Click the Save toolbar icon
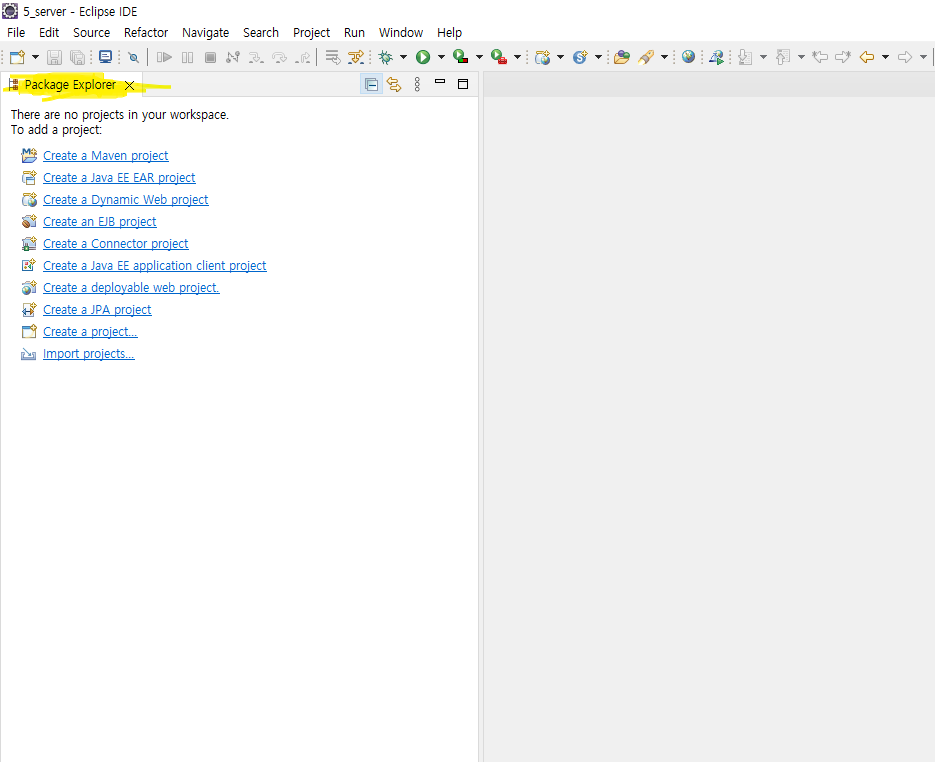Image resolution: width=935 pixels, height=762 pixels. (54, 57)
